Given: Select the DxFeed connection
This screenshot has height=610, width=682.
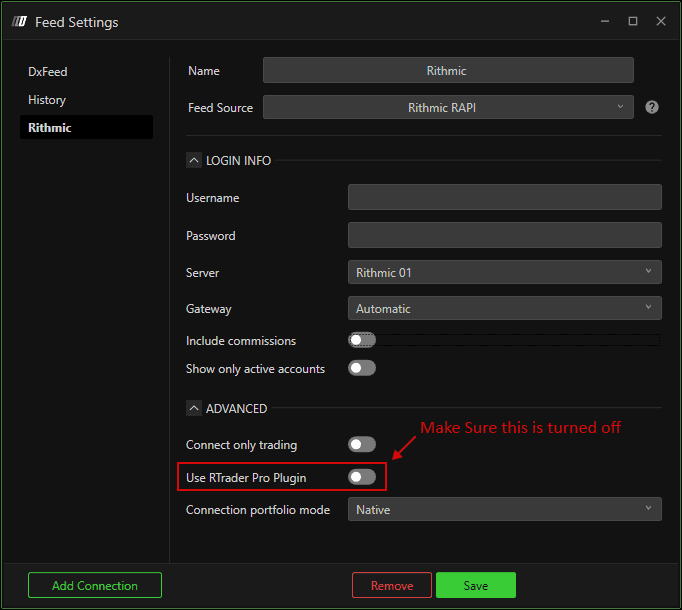Looking at the screenshot, I should tap(86, 71).
